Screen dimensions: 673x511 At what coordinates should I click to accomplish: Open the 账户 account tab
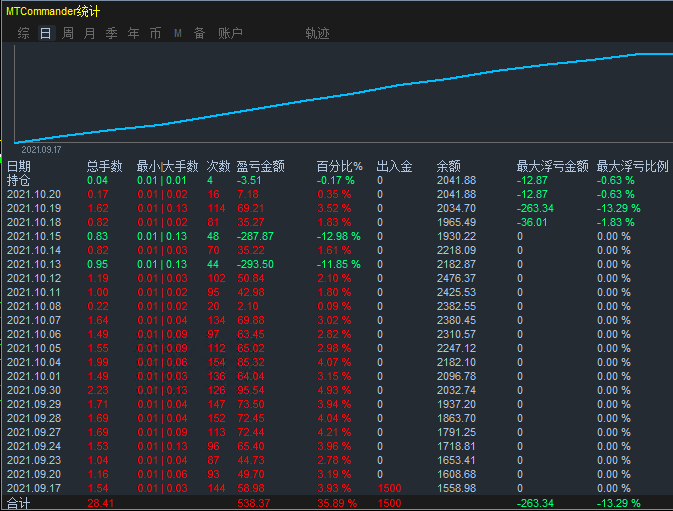point(230,33)
